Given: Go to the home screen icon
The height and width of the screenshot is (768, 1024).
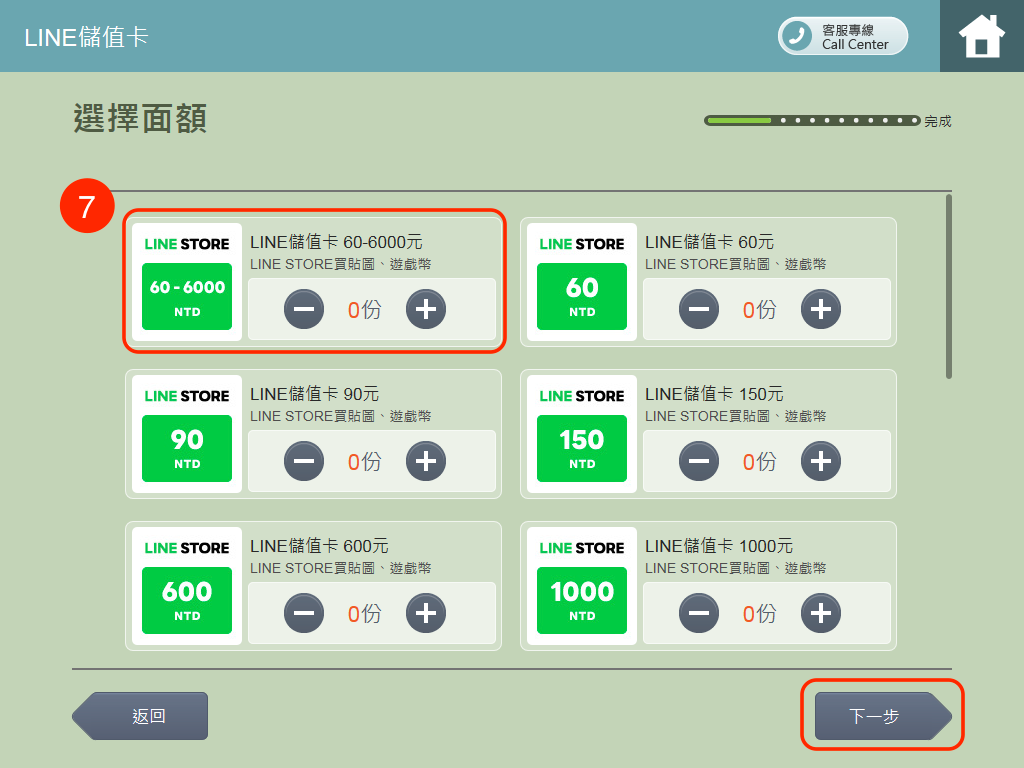Looking at the screenshot, I should coord(982,36).
